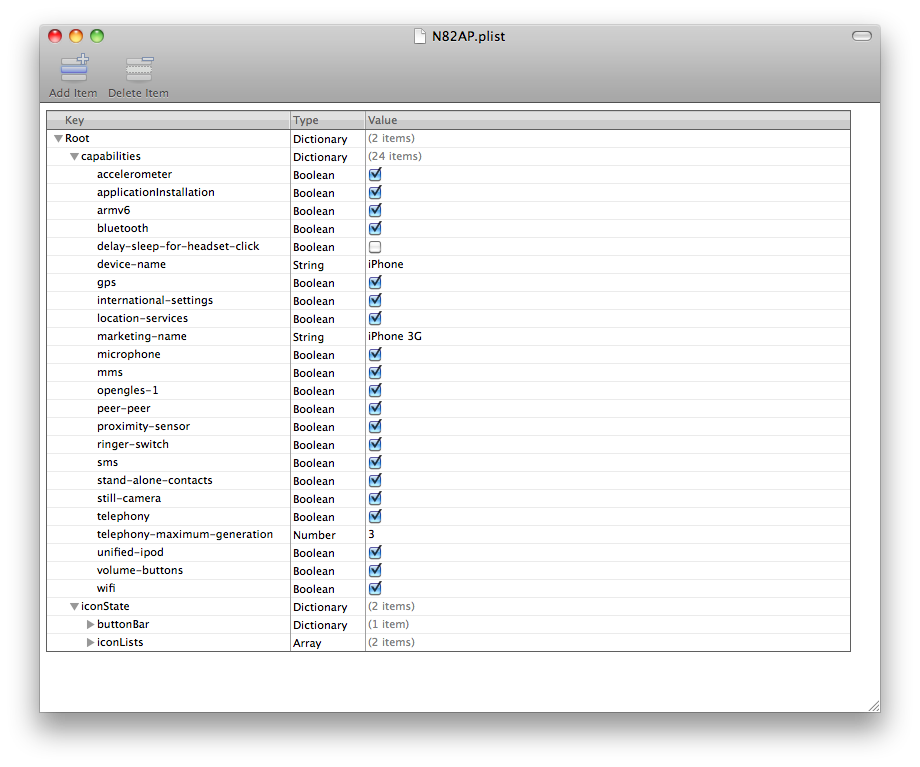Click the Dictionary type of Root
920x767 pixels.
click(x=320, y=139)
